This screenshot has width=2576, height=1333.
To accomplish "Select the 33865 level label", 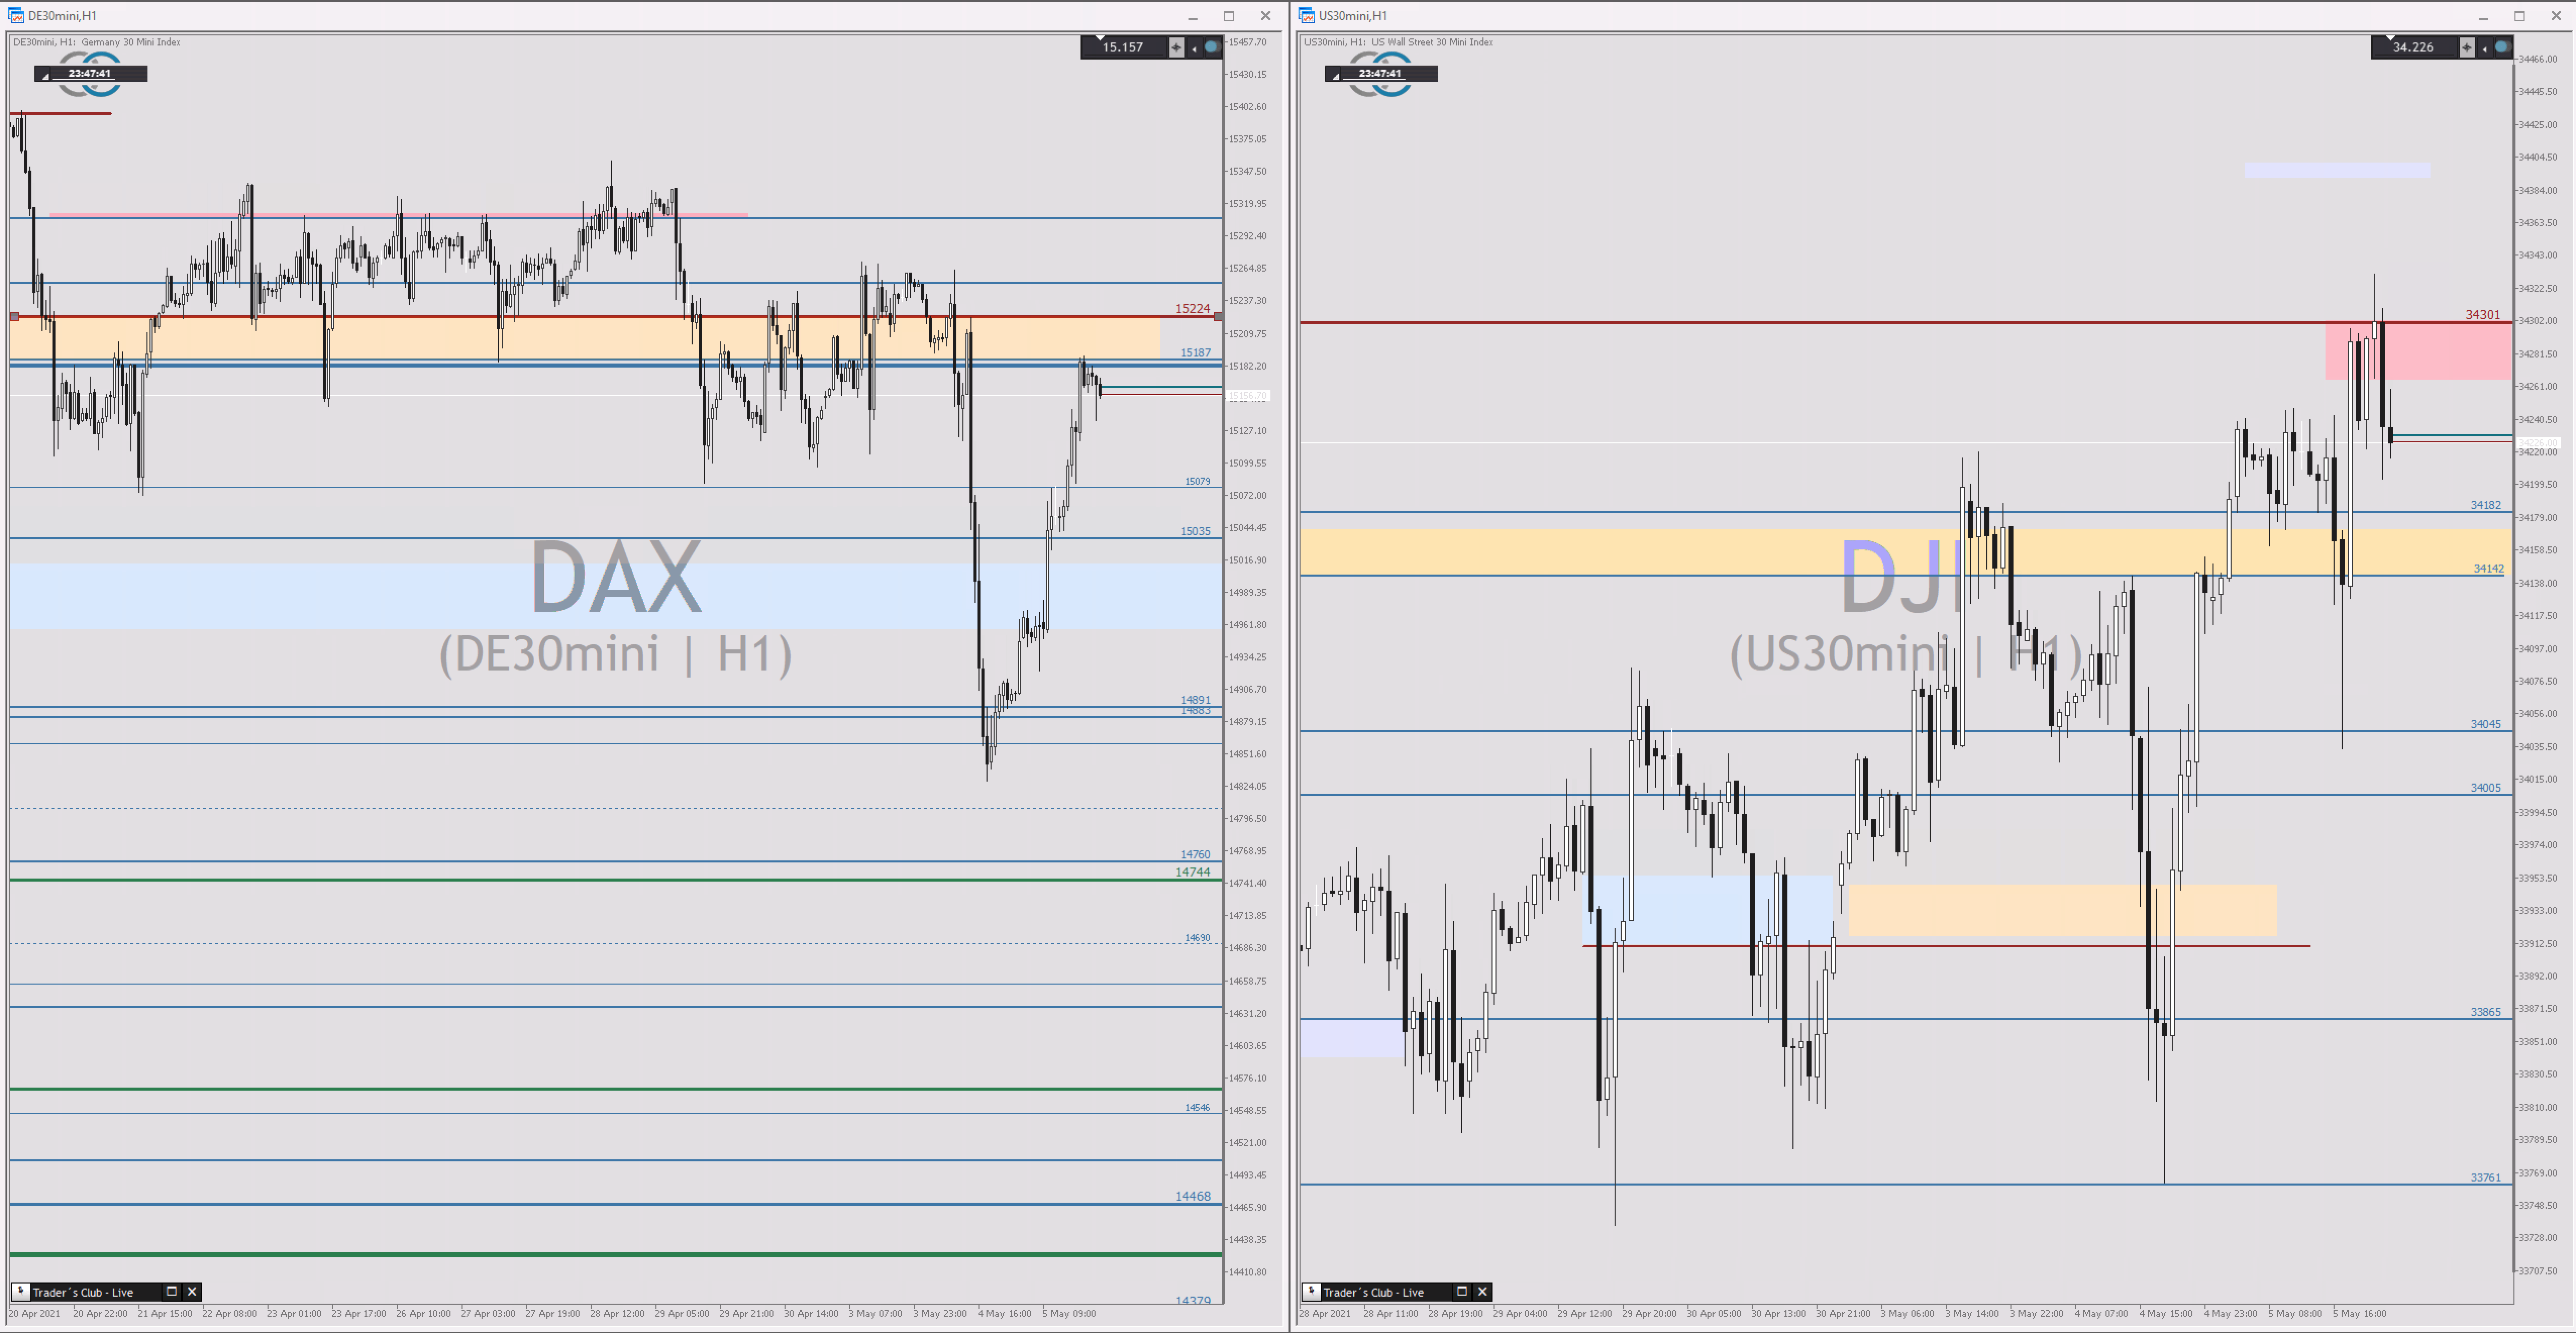I will [2485, 1012].
